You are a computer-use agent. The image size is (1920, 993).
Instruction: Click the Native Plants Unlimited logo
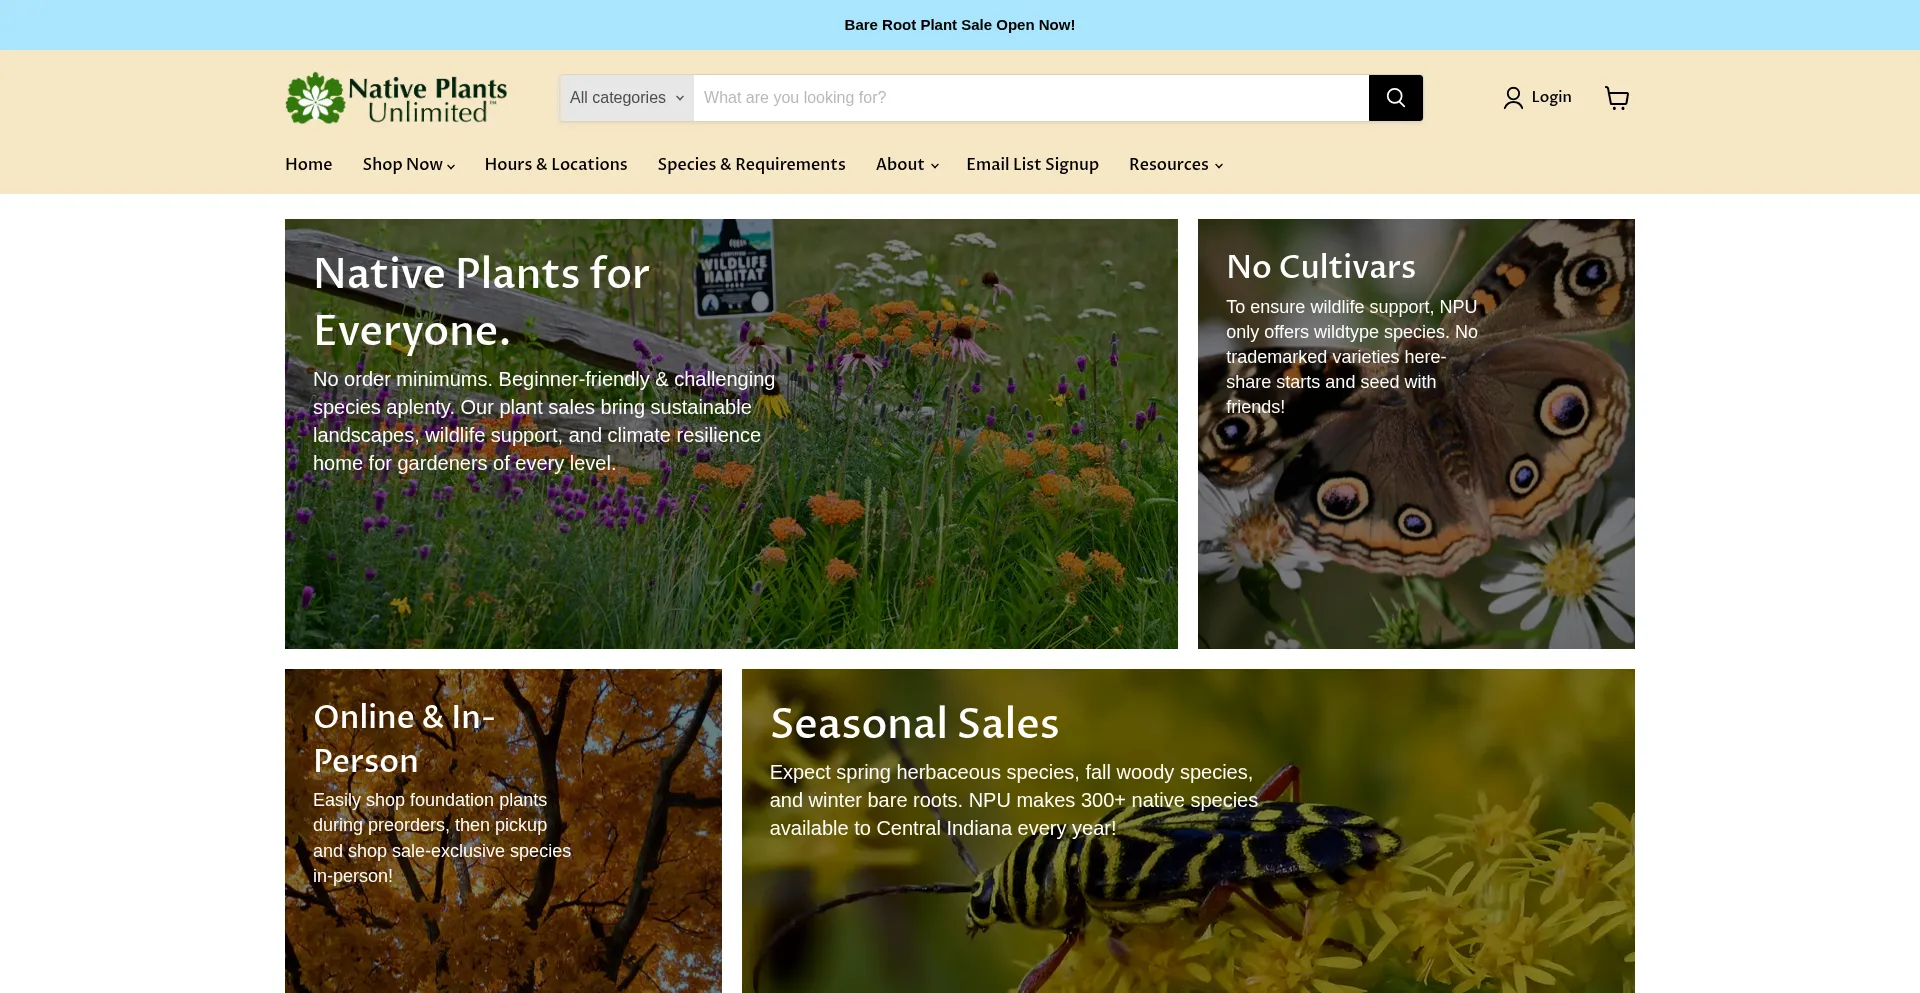(x=396, y=97)
